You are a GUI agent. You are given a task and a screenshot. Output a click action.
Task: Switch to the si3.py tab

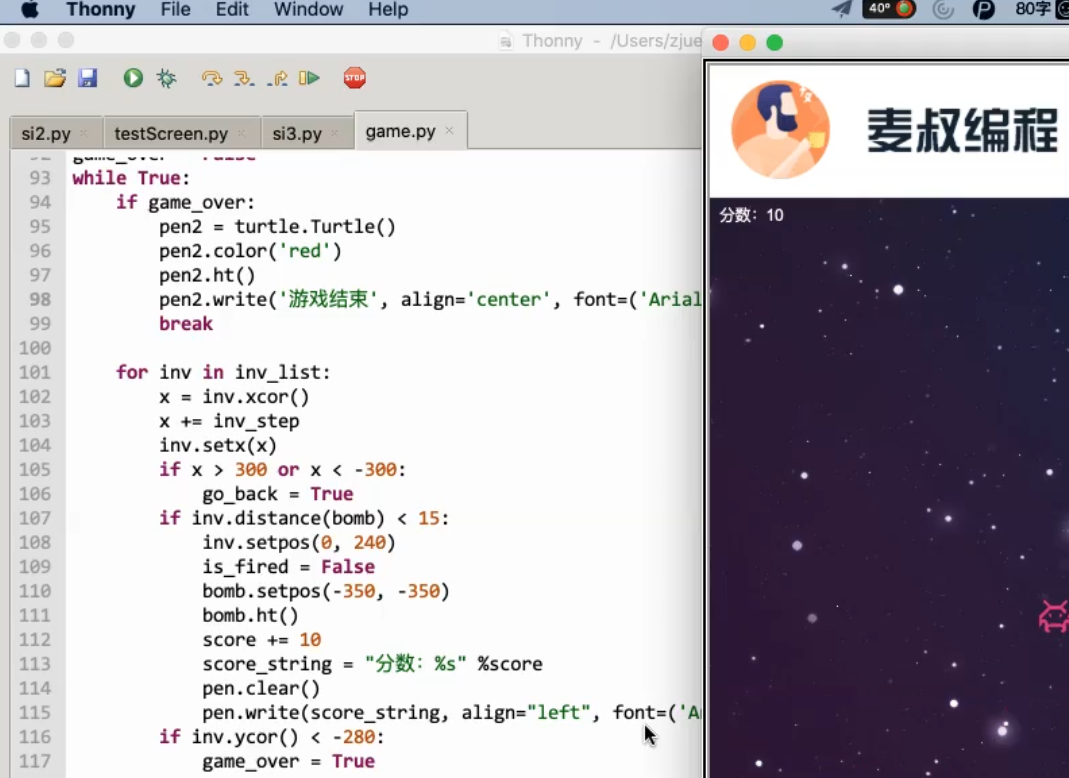point(297,133)
